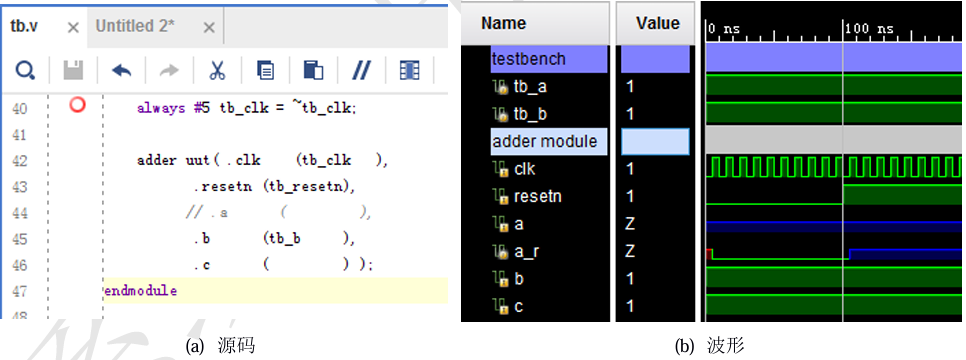Switch to the Untitled 2* tab
966x360 pixels.
pos(135,27)
